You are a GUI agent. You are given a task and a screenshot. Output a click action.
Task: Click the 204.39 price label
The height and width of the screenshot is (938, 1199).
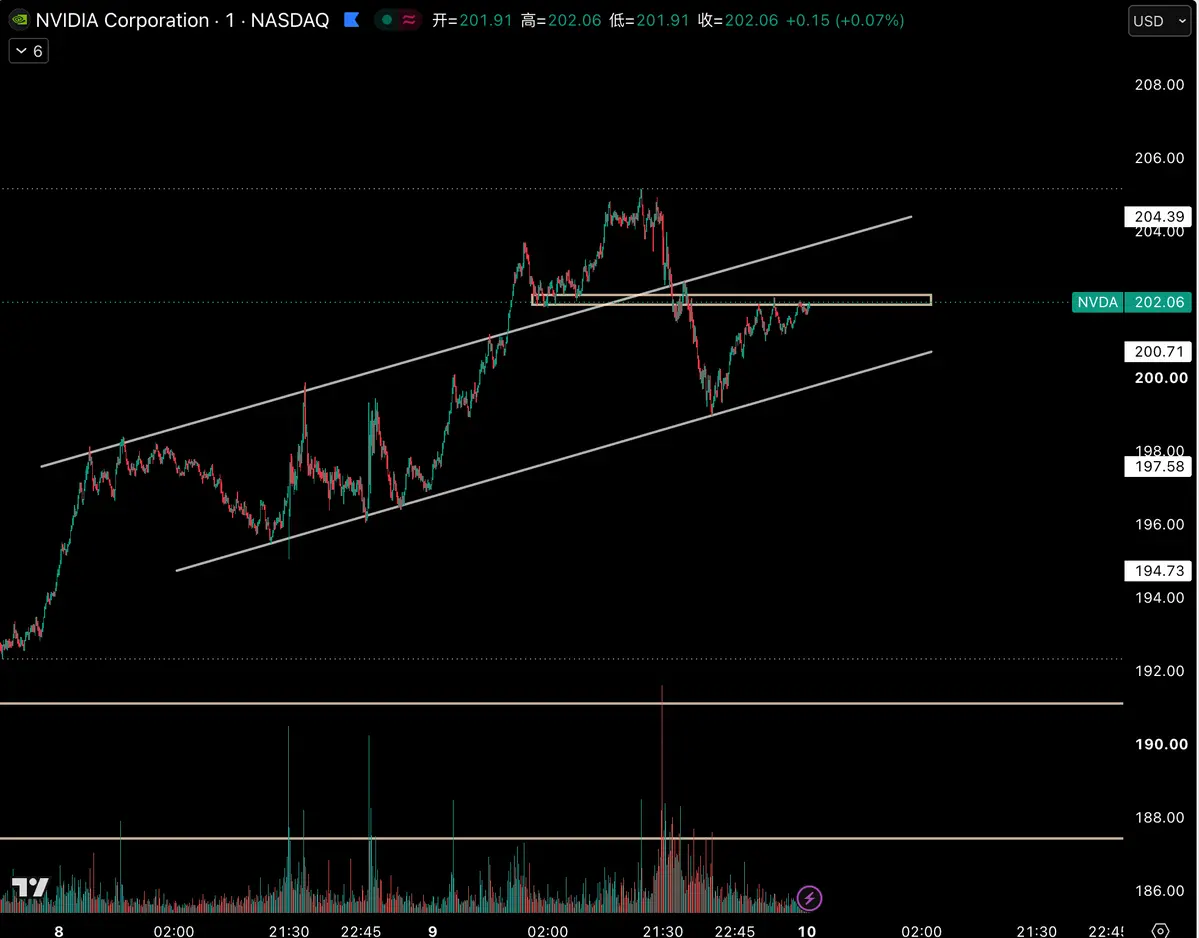(1158, 217)
